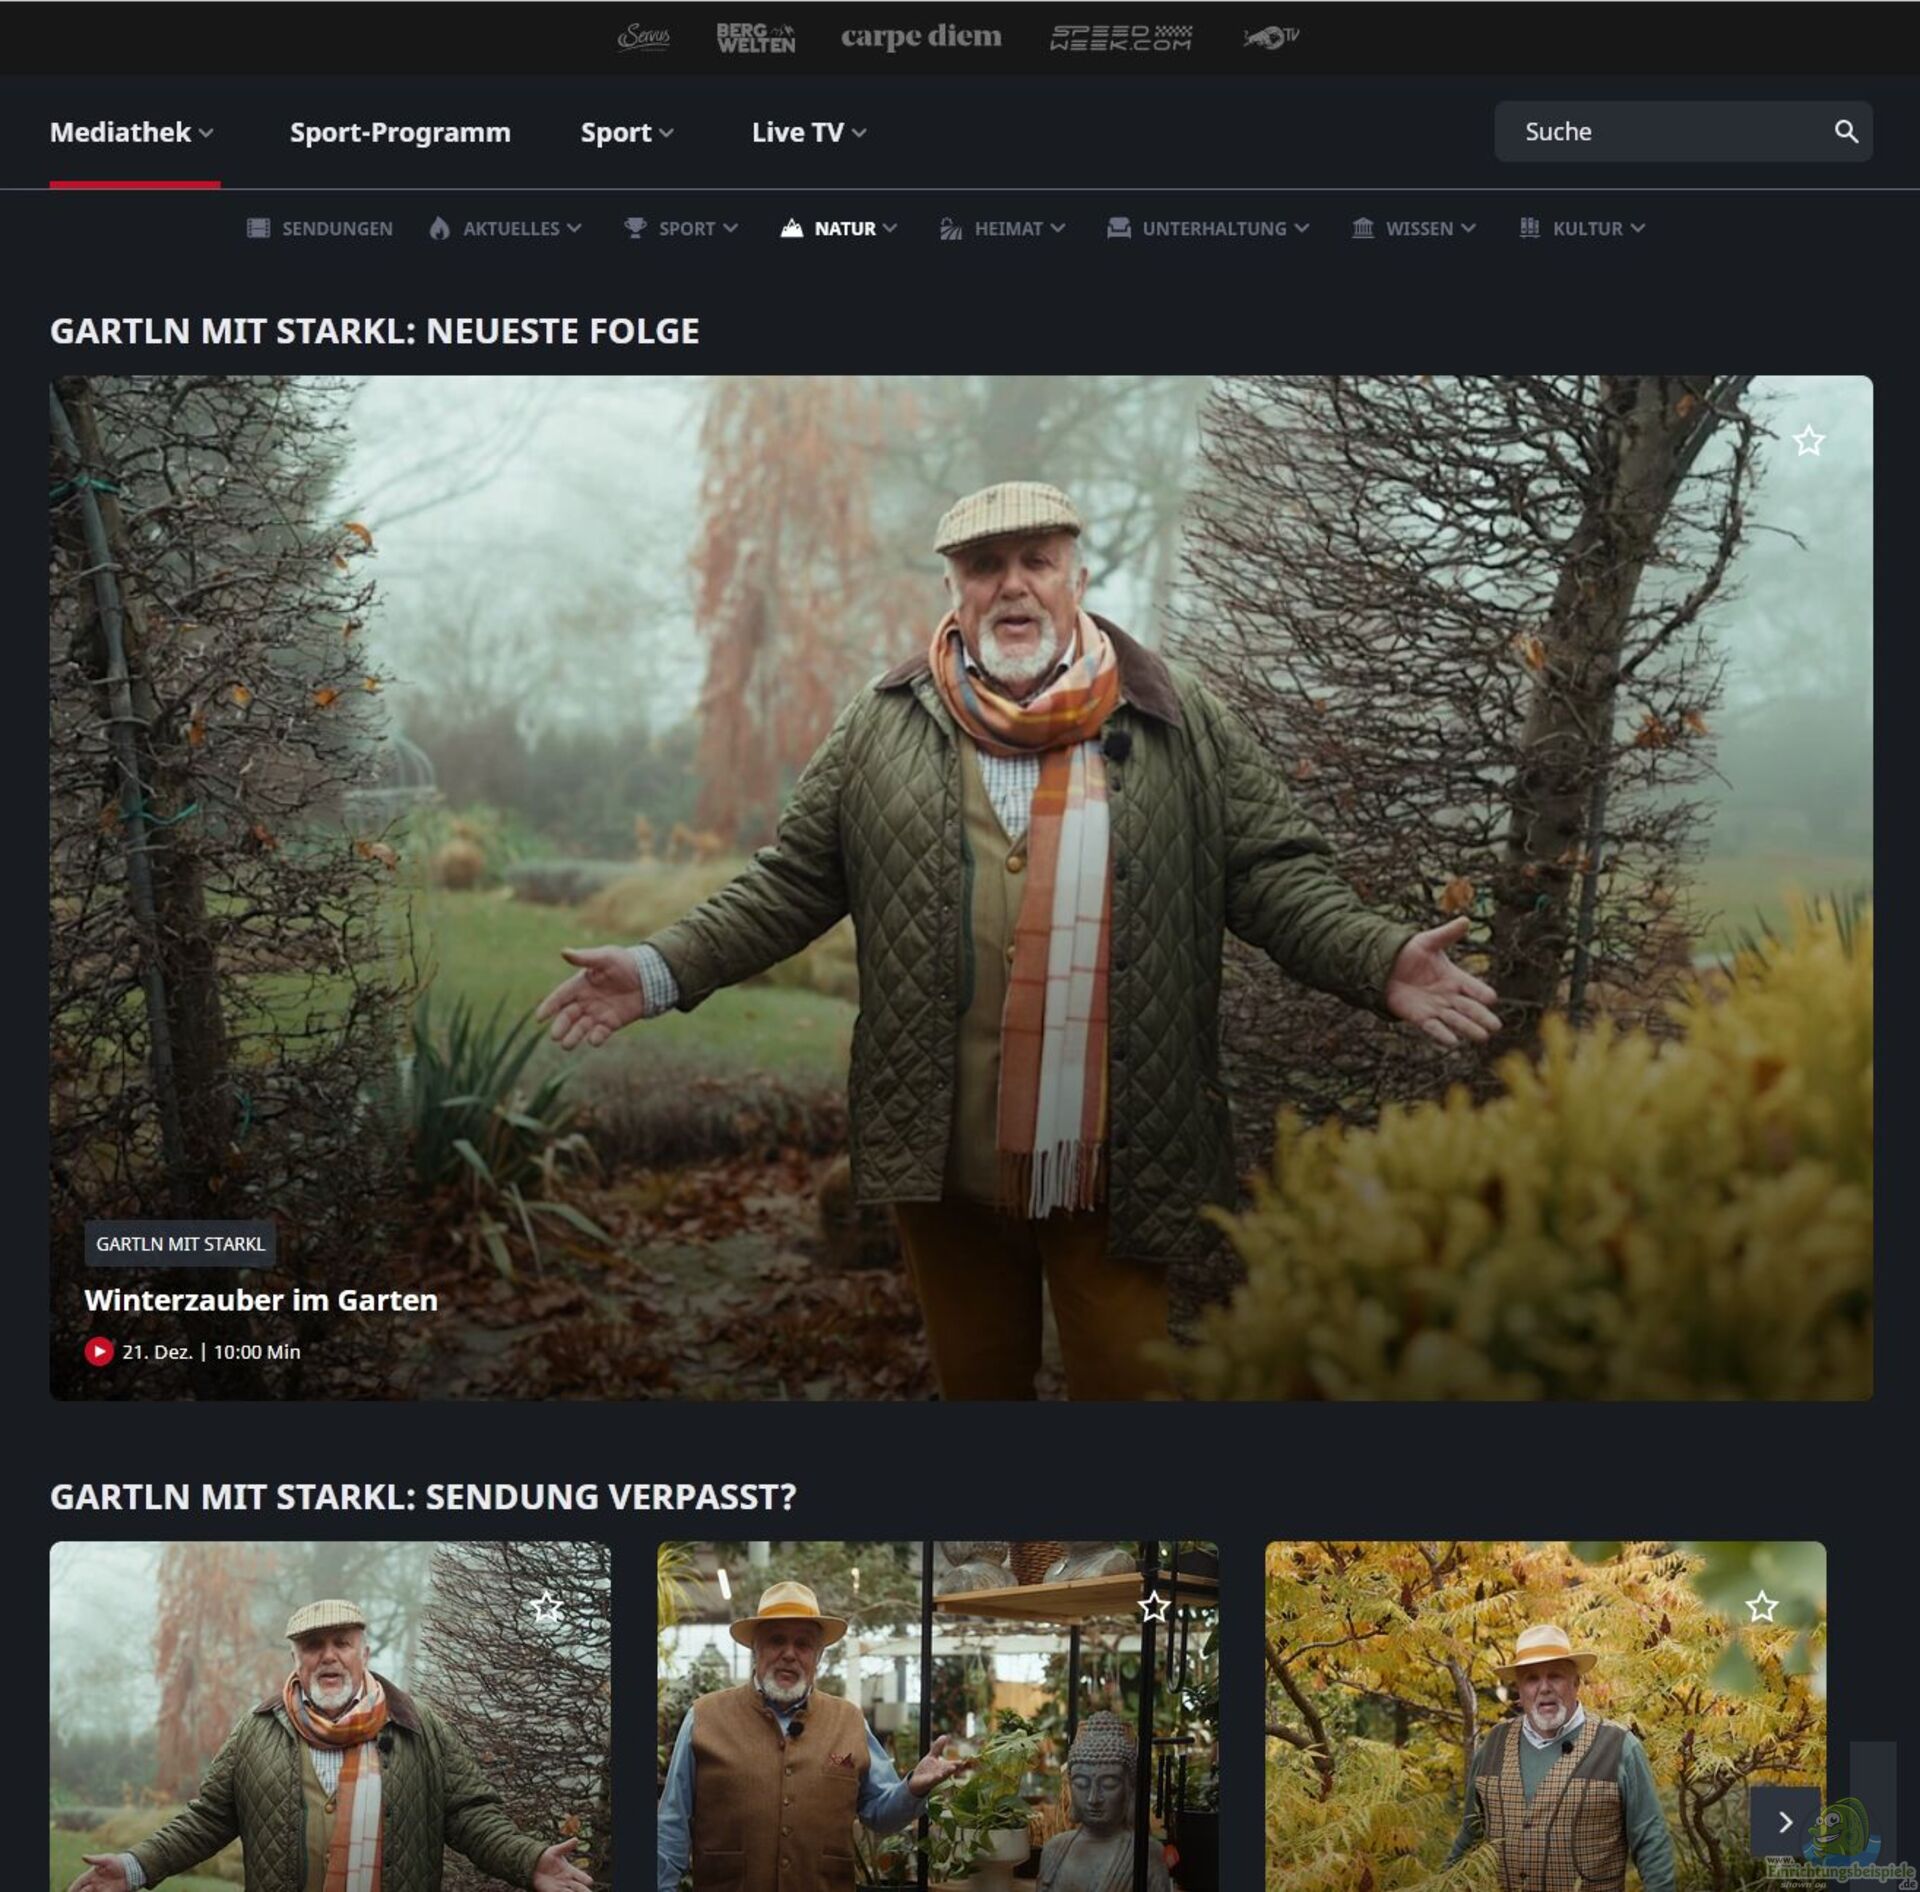Click the search magnifier icon
This screenshot has width=1920, height=1892.
tap(1845, 131)
